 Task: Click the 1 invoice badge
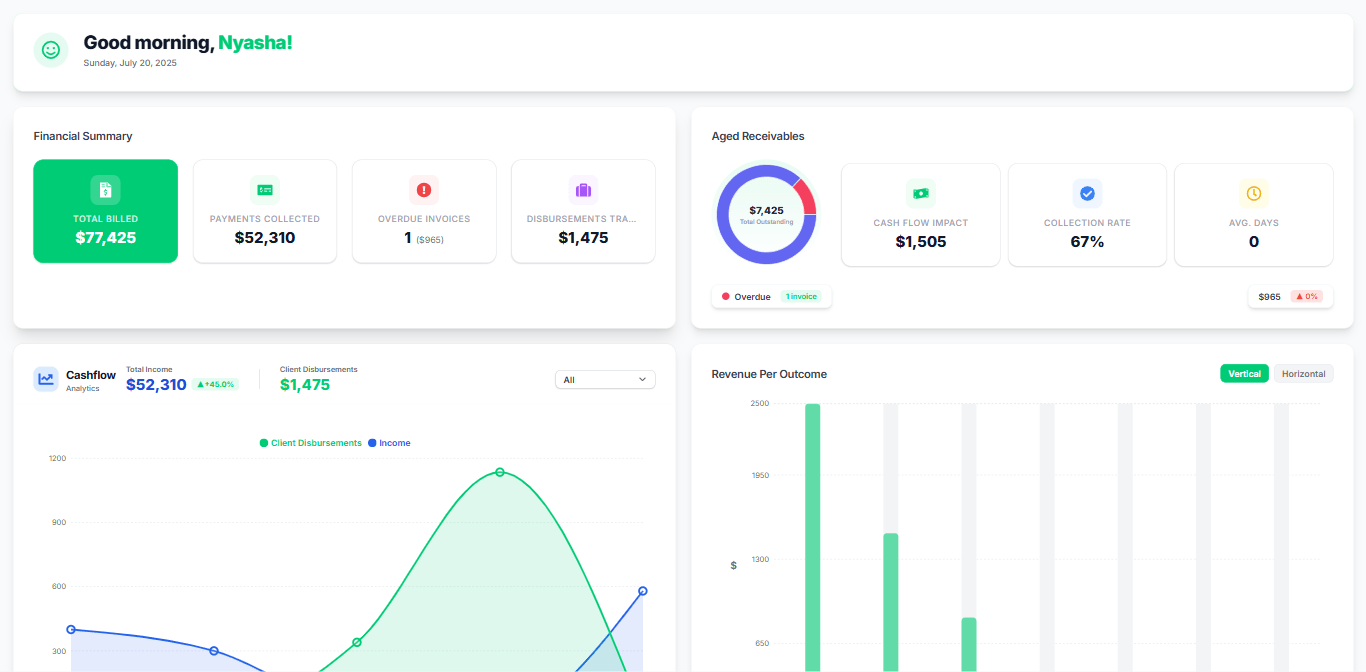803,296
